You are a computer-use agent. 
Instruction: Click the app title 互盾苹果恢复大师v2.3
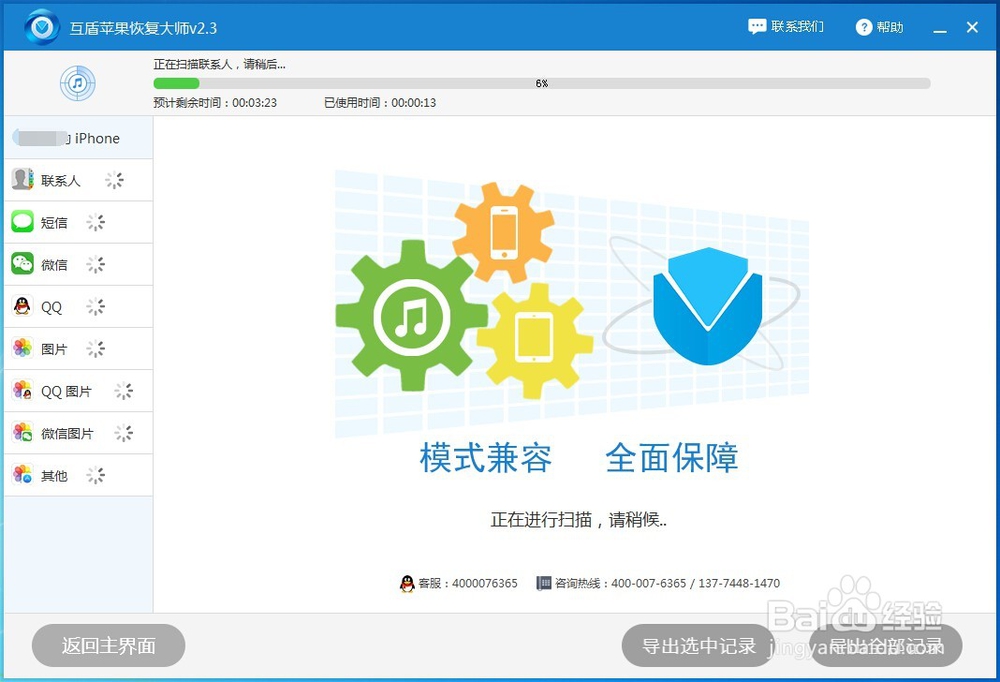tap(143, 28)
